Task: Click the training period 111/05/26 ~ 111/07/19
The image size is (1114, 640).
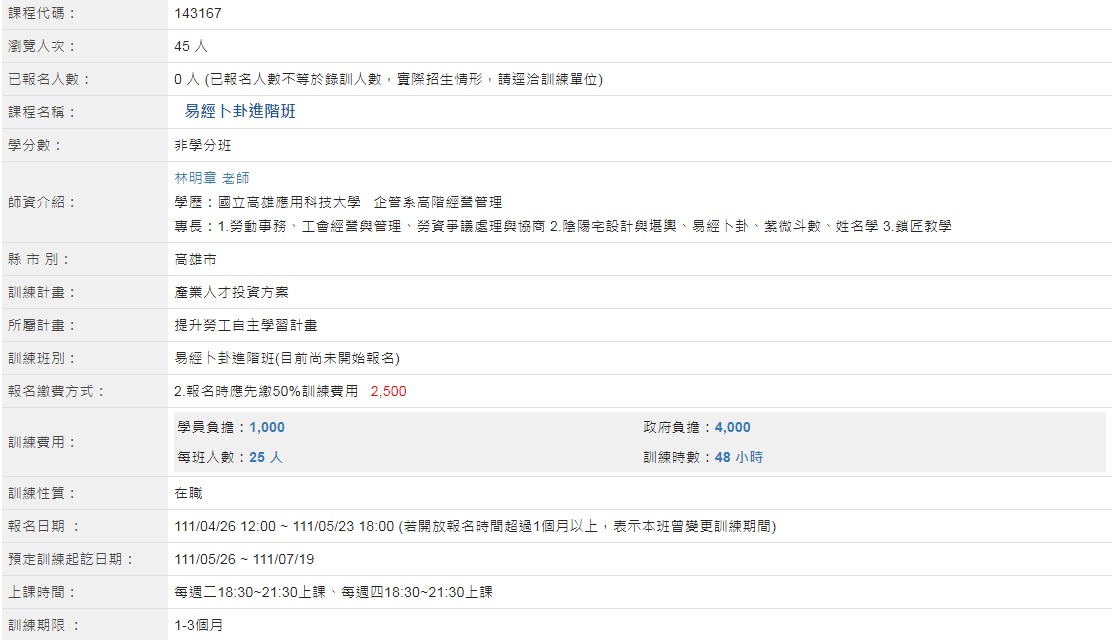Action: pos(244,559)
